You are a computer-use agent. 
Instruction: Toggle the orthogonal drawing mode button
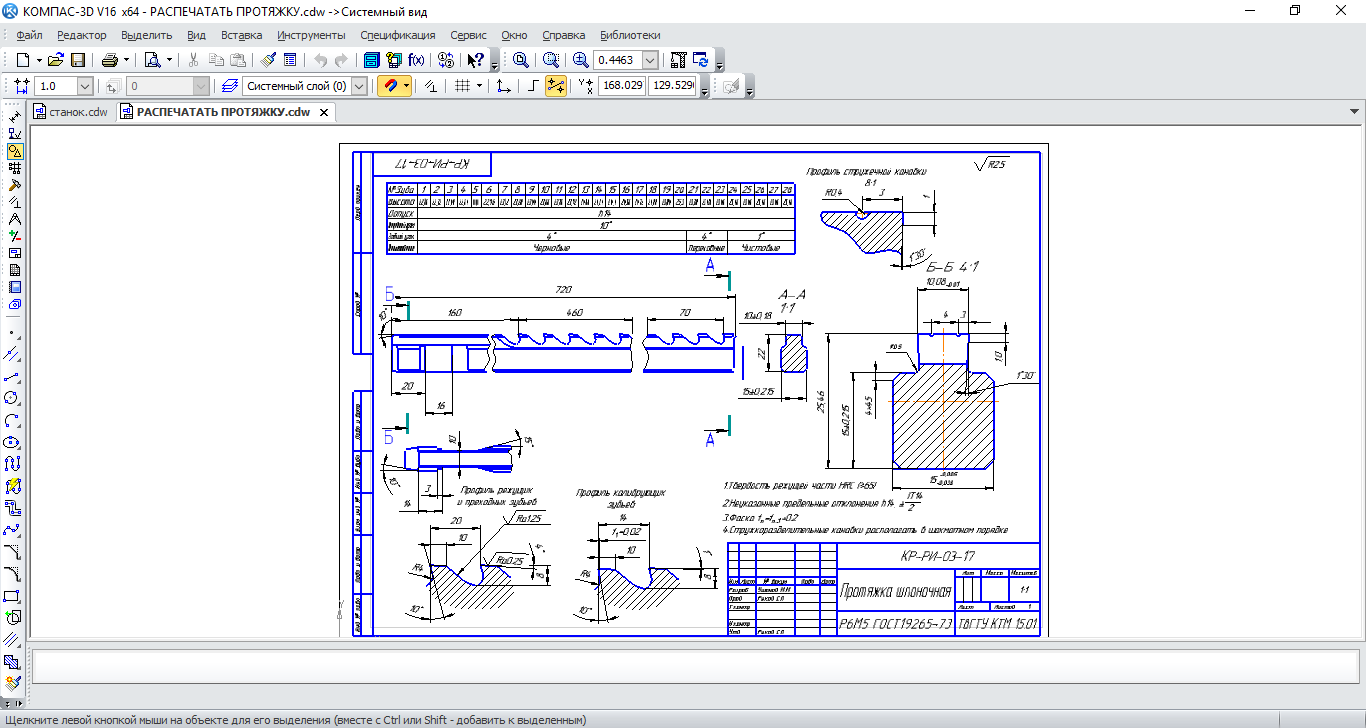(x=533, y=86)
